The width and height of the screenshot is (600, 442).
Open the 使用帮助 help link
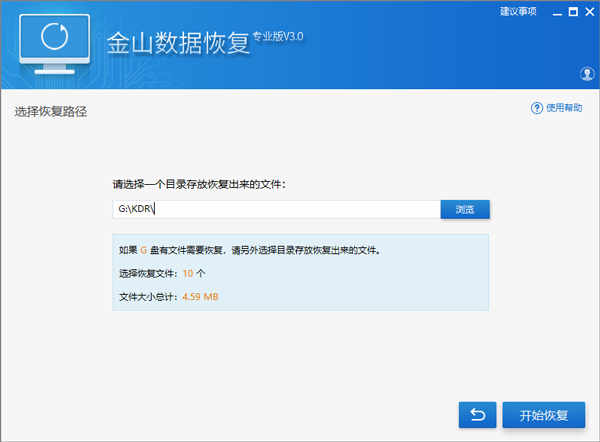564,108
